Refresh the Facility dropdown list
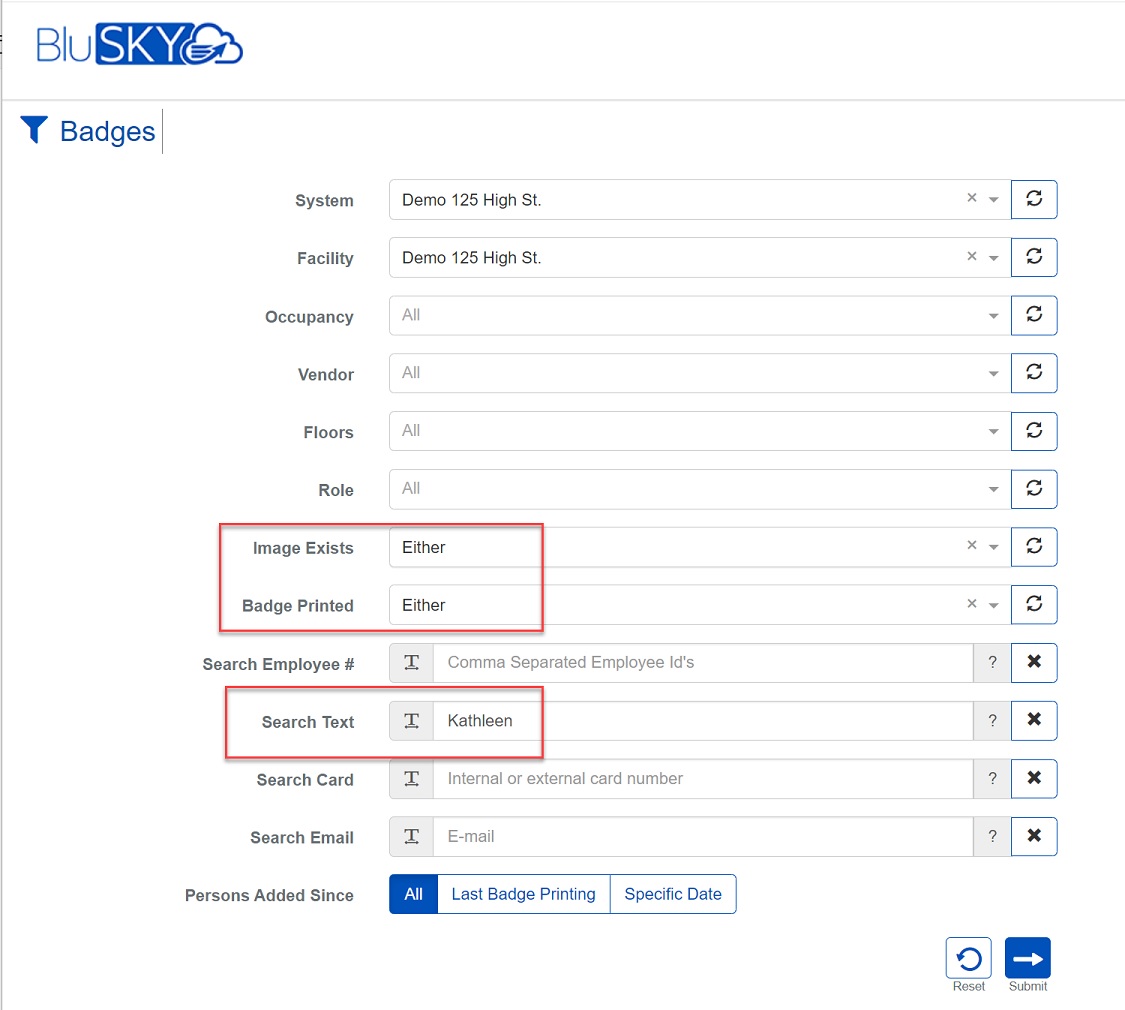 tap(1034, 257)
